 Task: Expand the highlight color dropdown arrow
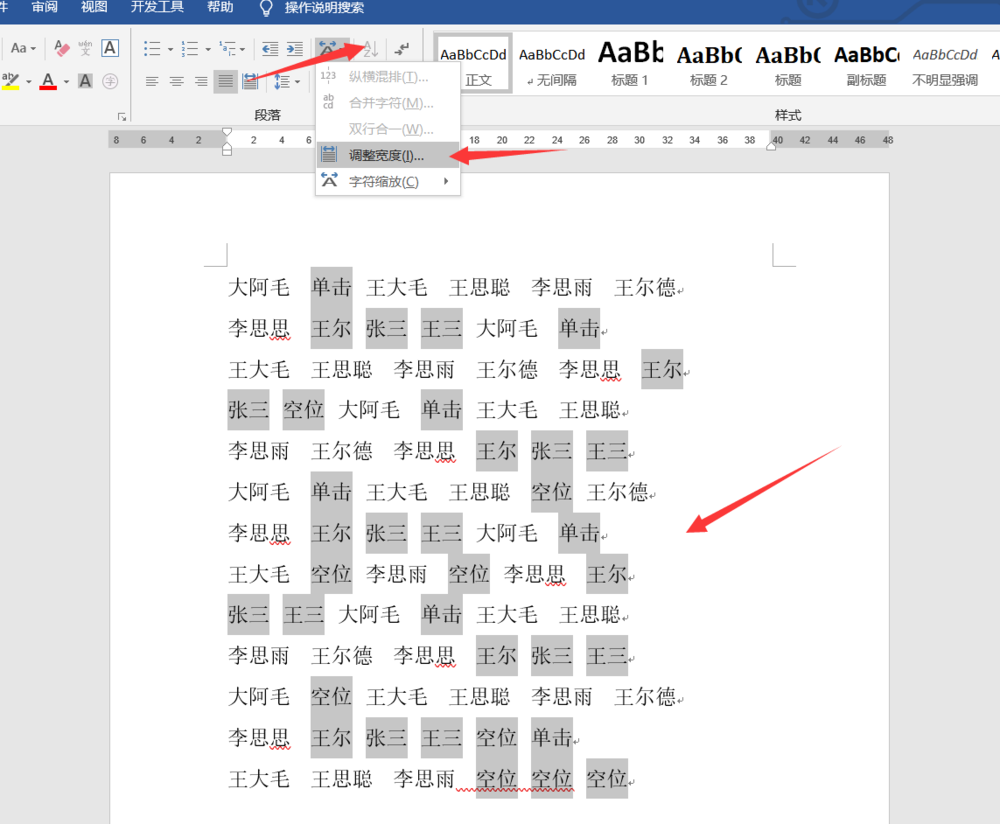click(x=29, y=82)
